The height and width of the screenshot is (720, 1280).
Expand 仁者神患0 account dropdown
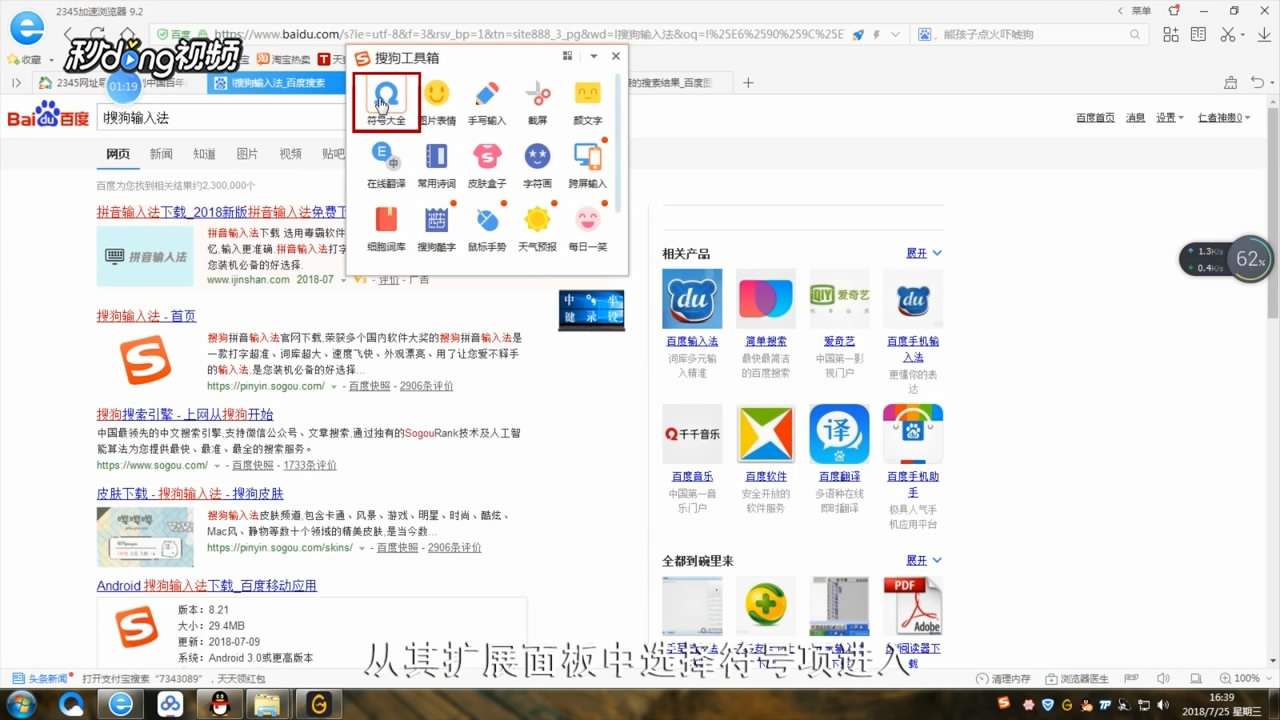[x=1224, y=118]
